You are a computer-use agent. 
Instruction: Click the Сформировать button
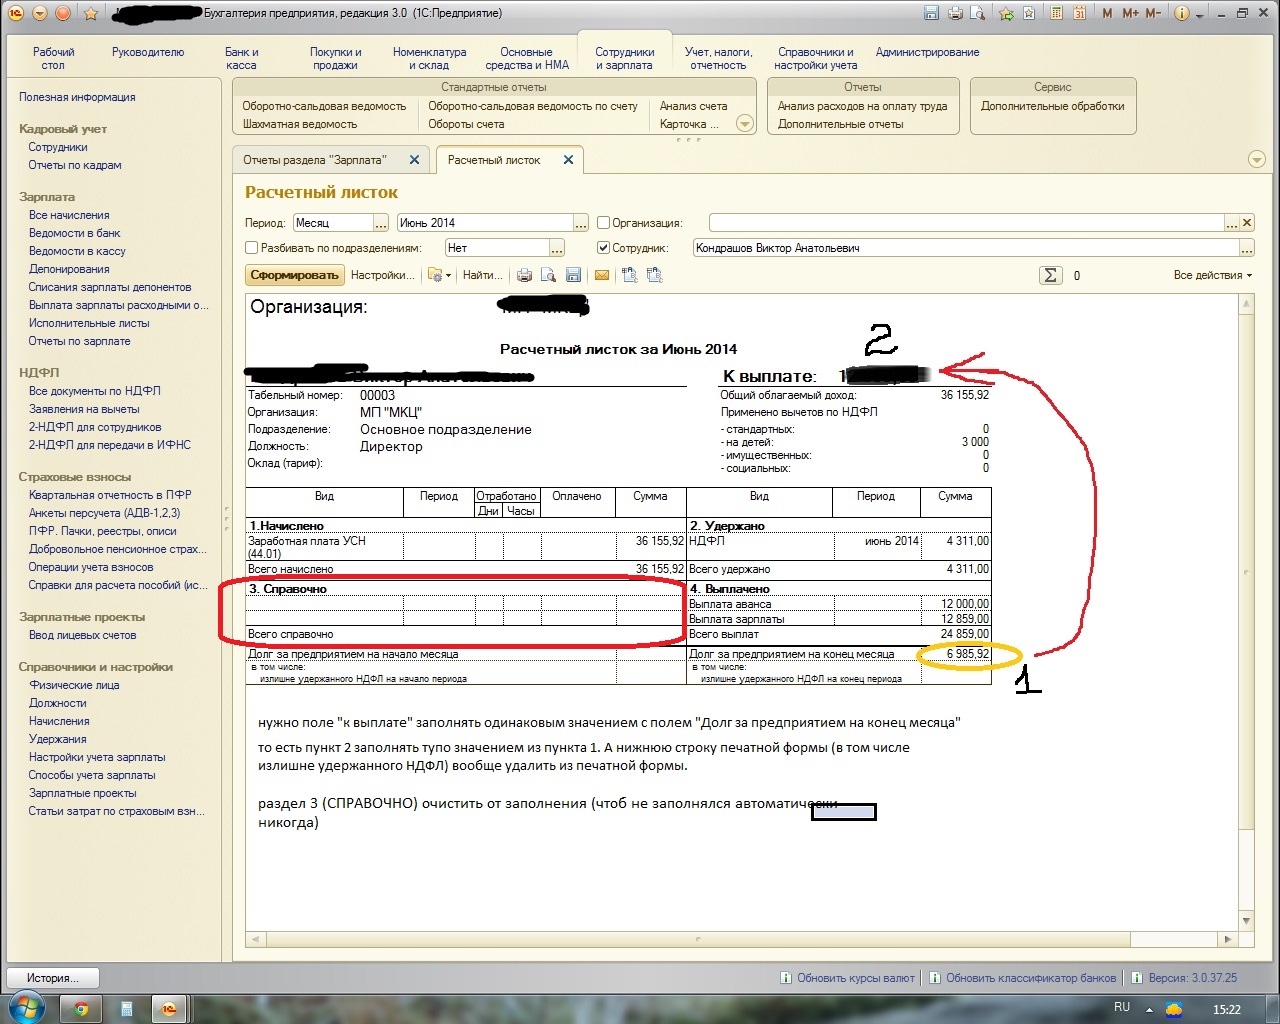coord(294,275)
